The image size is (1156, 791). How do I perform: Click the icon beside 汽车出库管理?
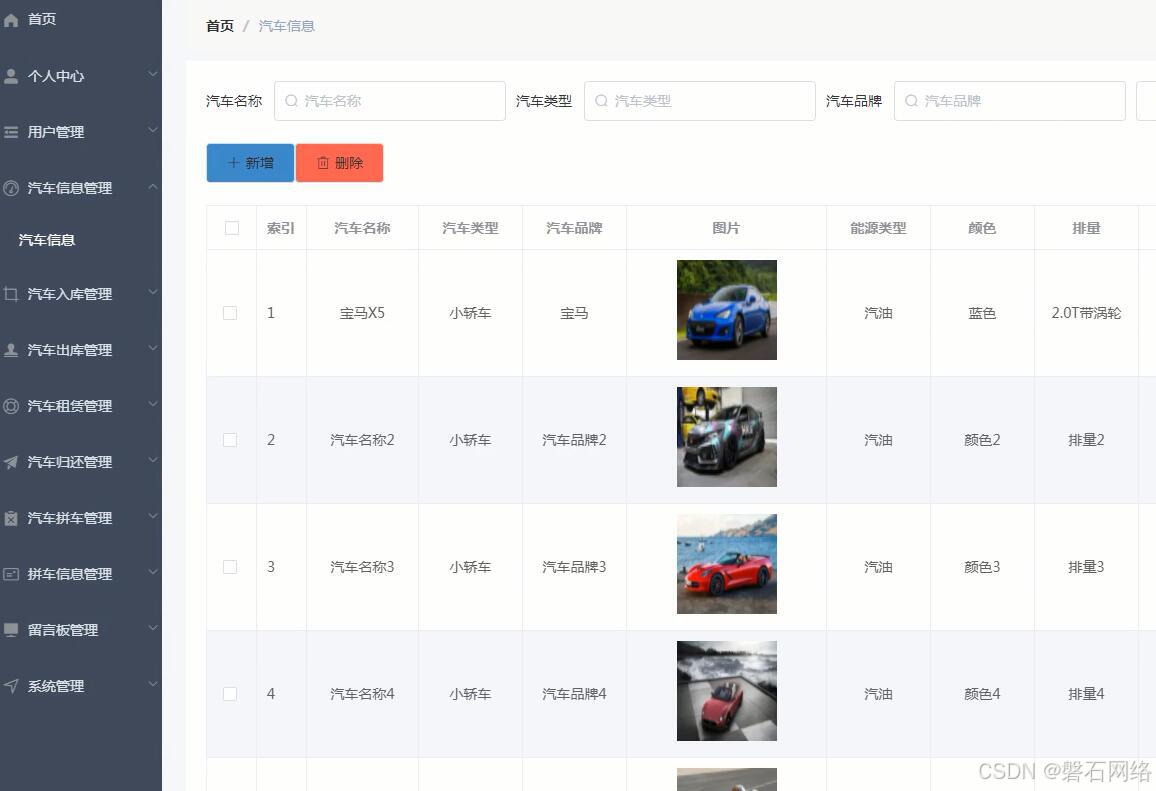(11, 350)
